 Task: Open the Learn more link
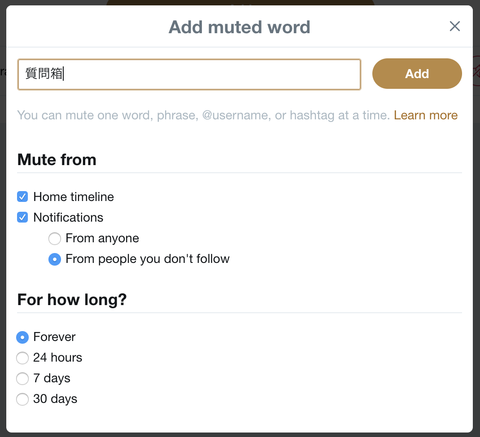[x=426, y=115]
